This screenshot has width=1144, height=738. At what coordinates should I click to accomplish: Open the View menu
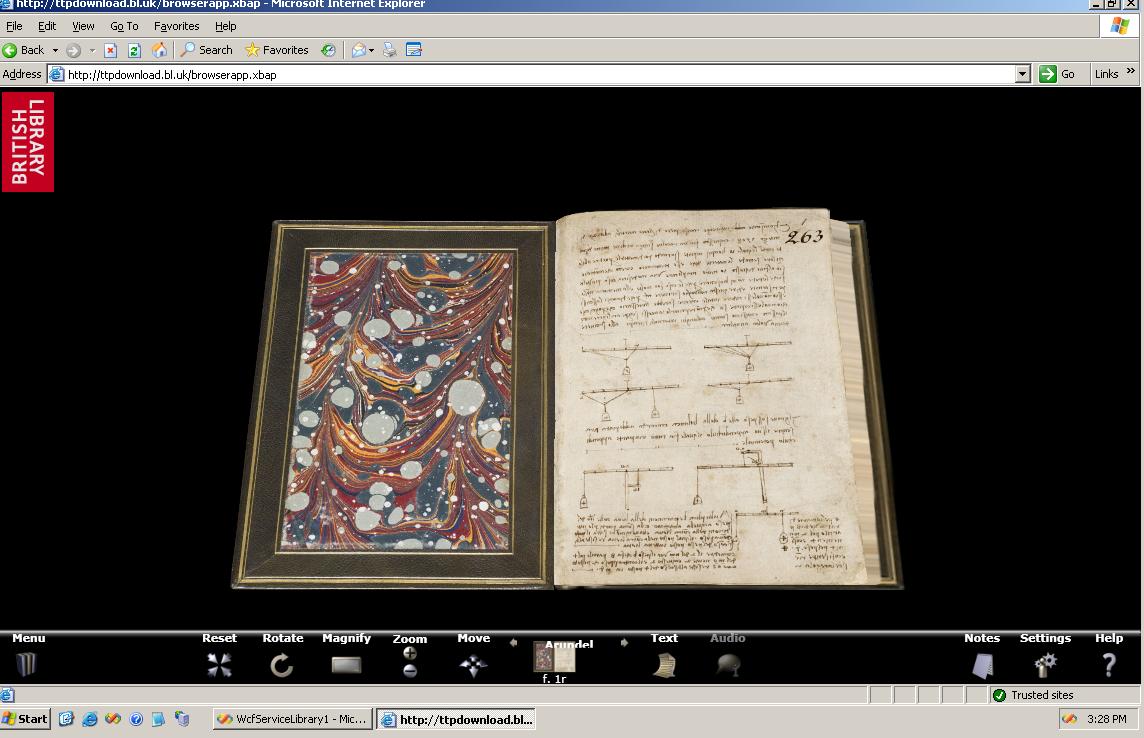click(82, 26)
